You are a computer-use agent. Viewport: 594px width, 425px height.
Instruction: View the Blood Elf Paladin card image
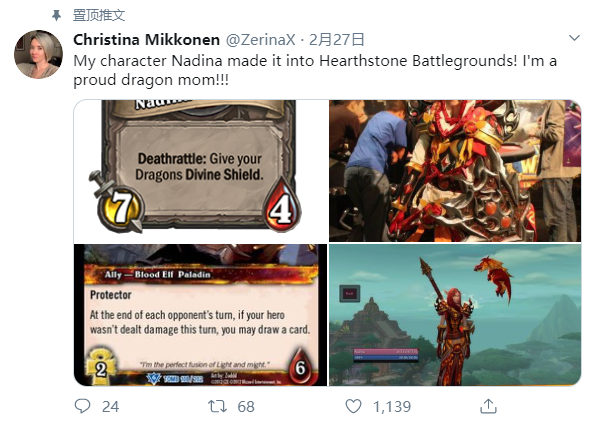pos(200,315)
